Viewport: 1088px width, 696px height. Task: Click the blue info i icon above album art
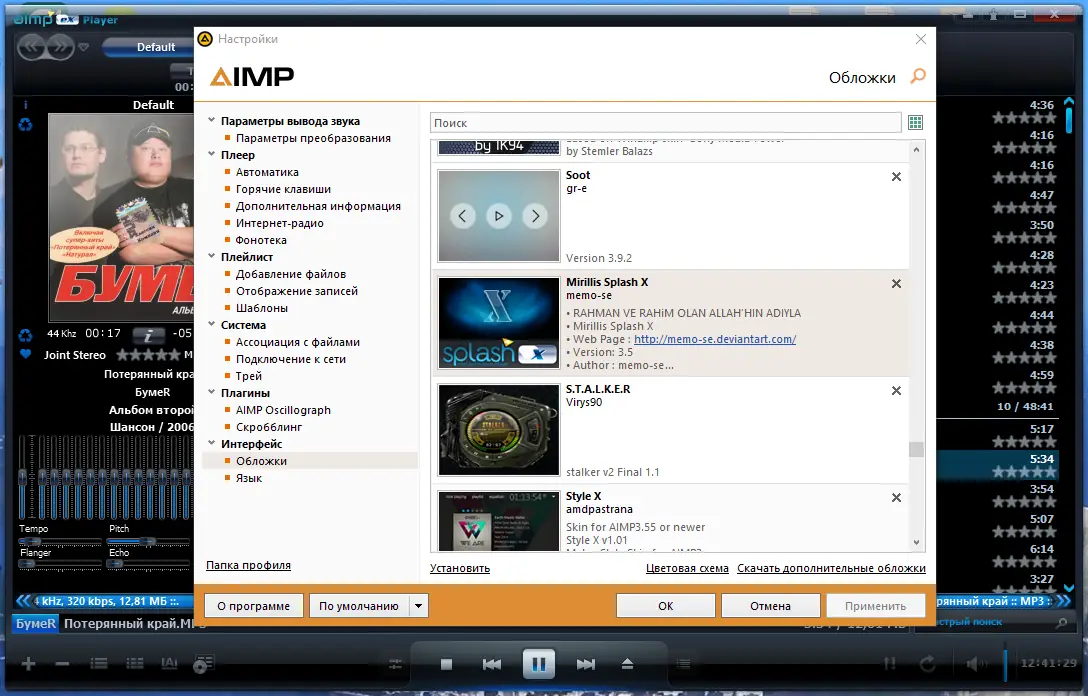point(26,105)
